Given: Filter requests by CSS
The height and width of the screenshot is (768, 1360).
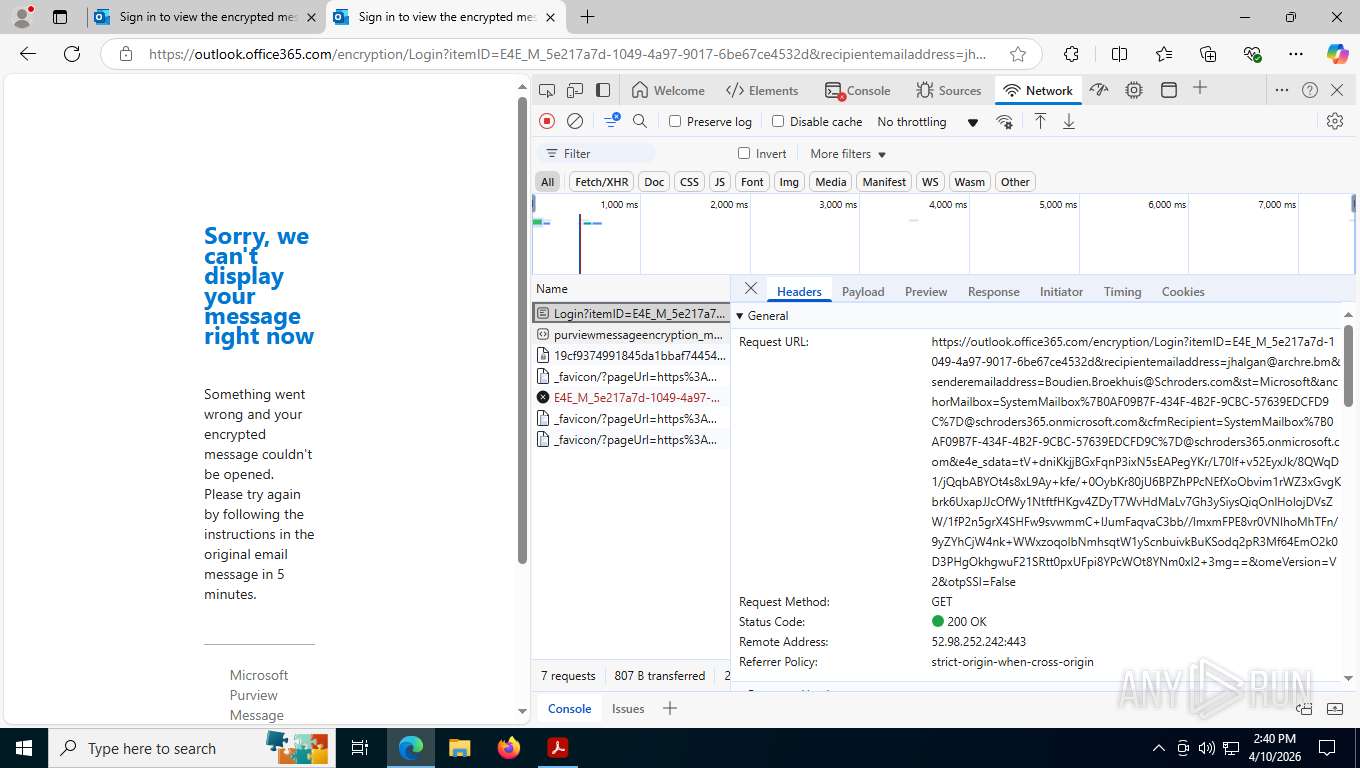Looking at the screenshot, I should pos(689,182).
